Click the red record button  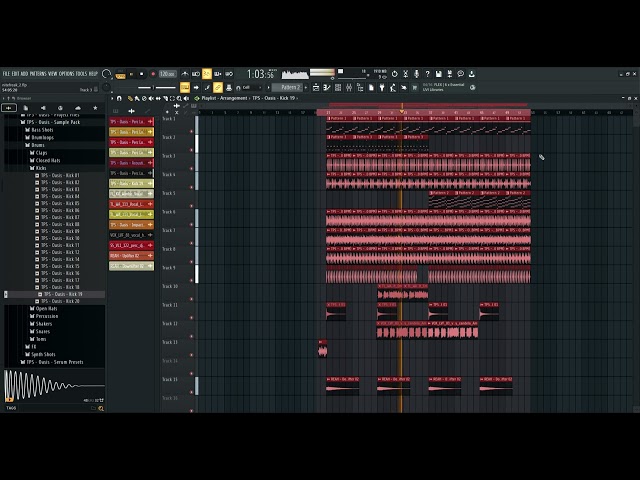point(153,74)
